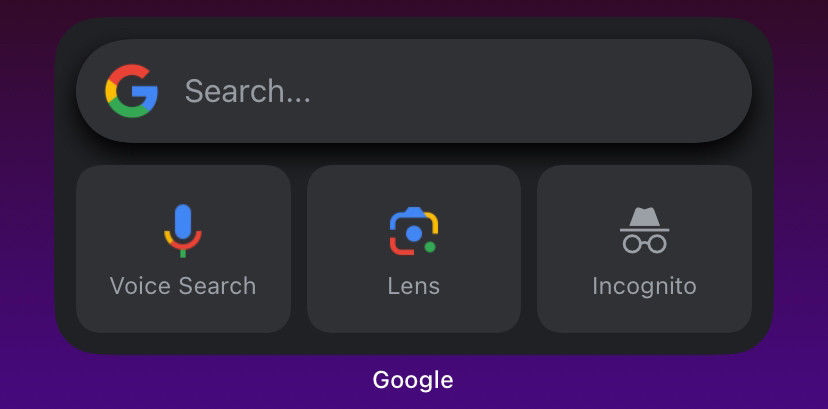Click the Google widget name label
The width and height of the screenshot is (828, 409).
click(413, 380)
